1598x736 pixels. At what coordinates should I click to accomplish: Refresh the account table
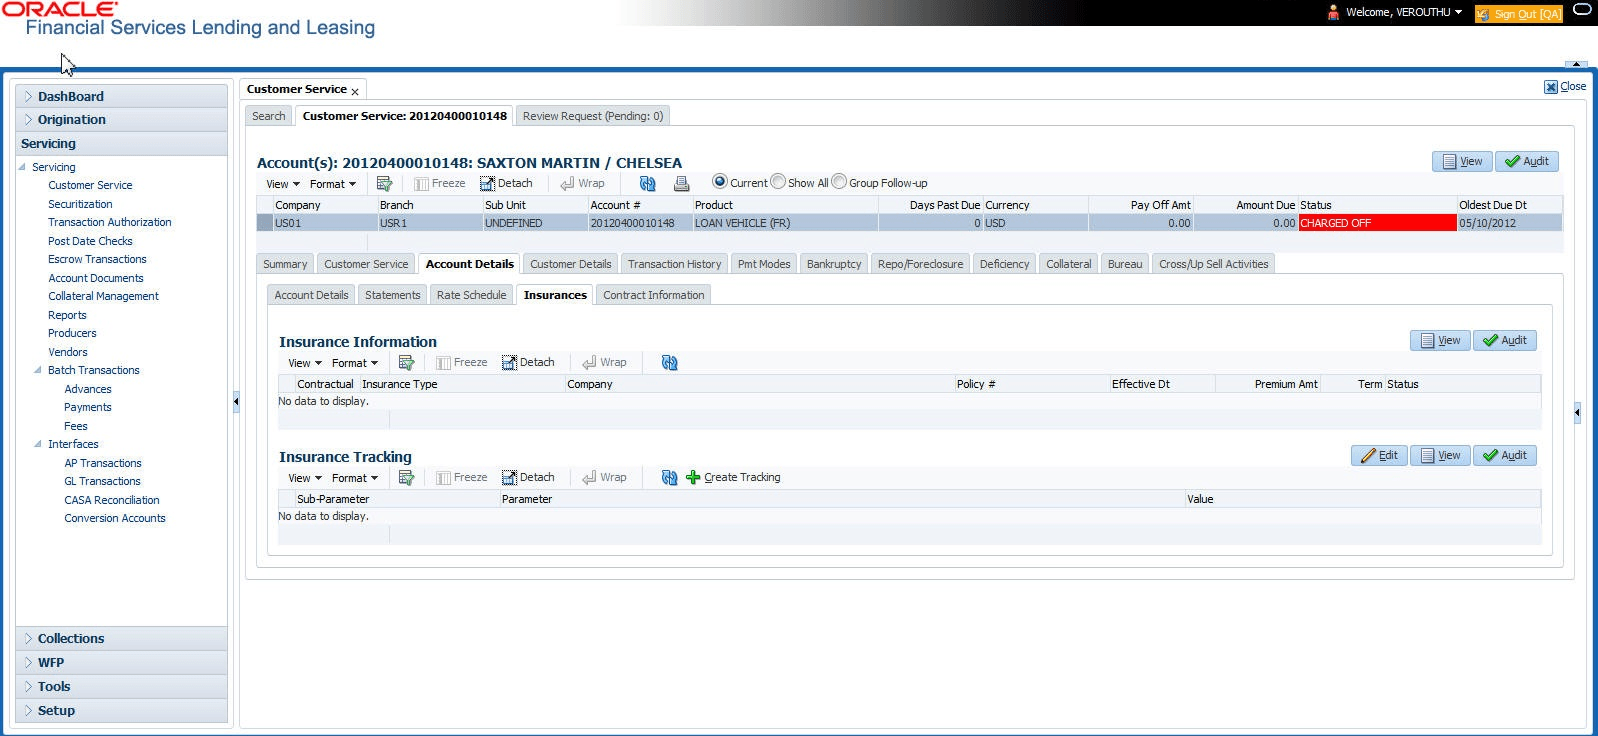click(648, 184)
